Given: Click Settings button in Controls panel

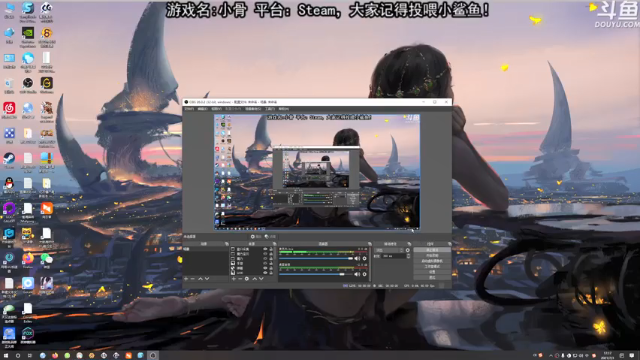Looking at the screenshot, I should pos(432,272).
